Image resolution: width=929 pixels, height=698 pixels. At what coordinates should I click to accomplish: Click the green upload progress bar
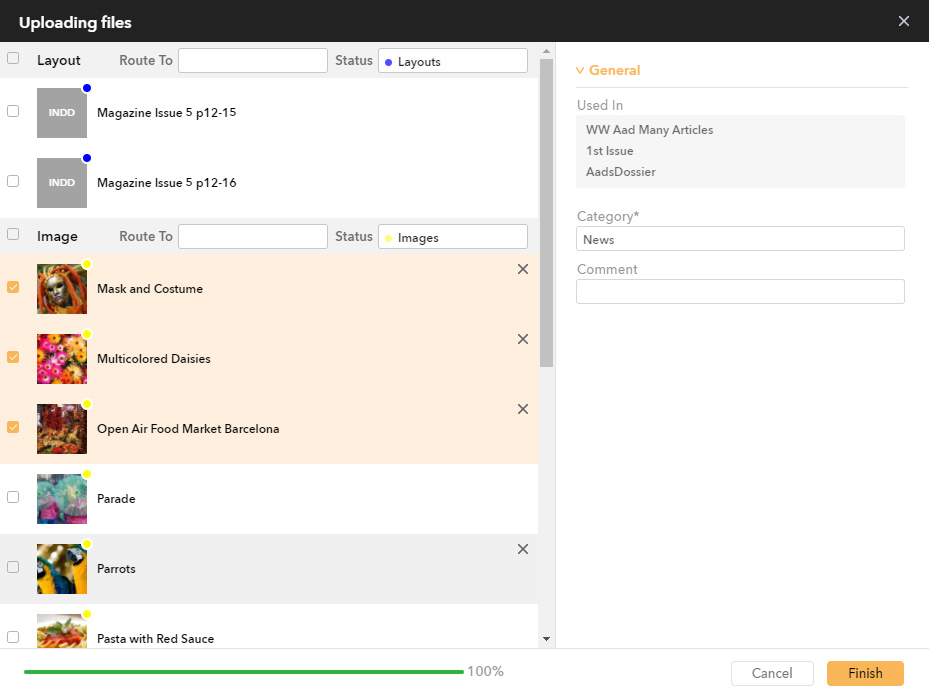coord(243,672)
